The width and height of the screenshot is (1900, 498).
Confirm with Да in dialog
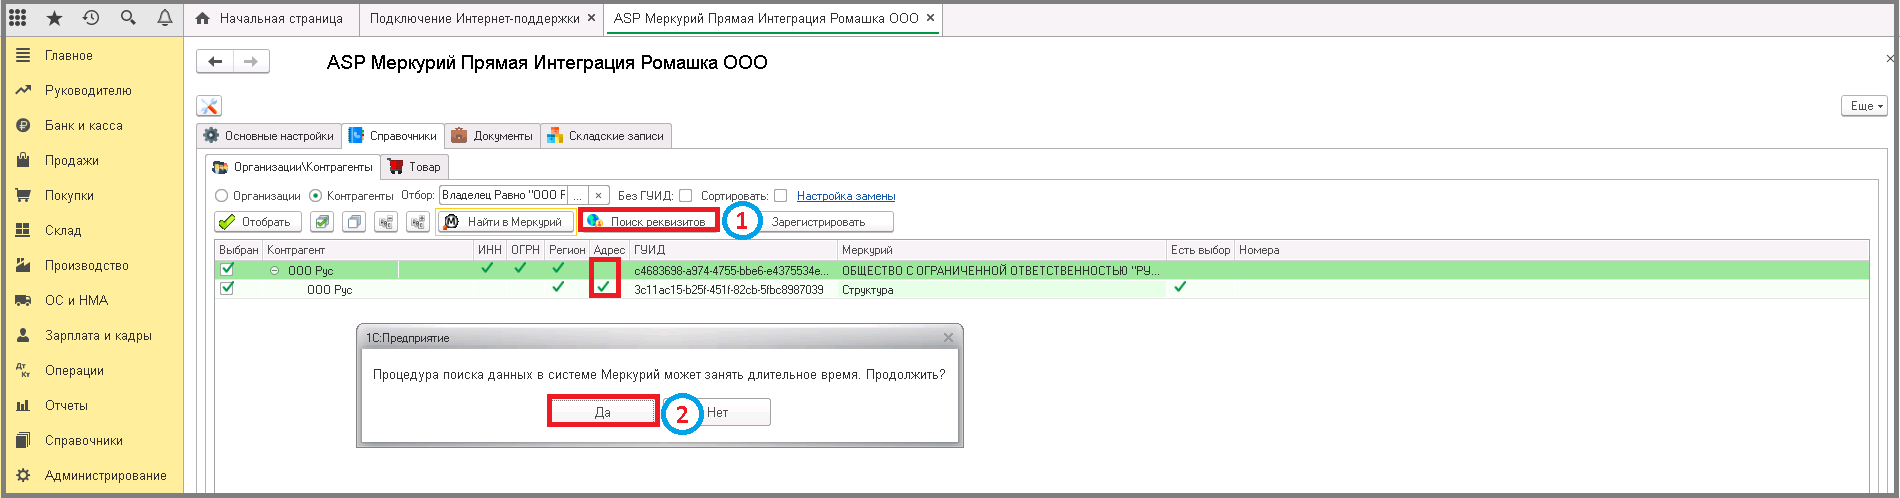point(603,412)
